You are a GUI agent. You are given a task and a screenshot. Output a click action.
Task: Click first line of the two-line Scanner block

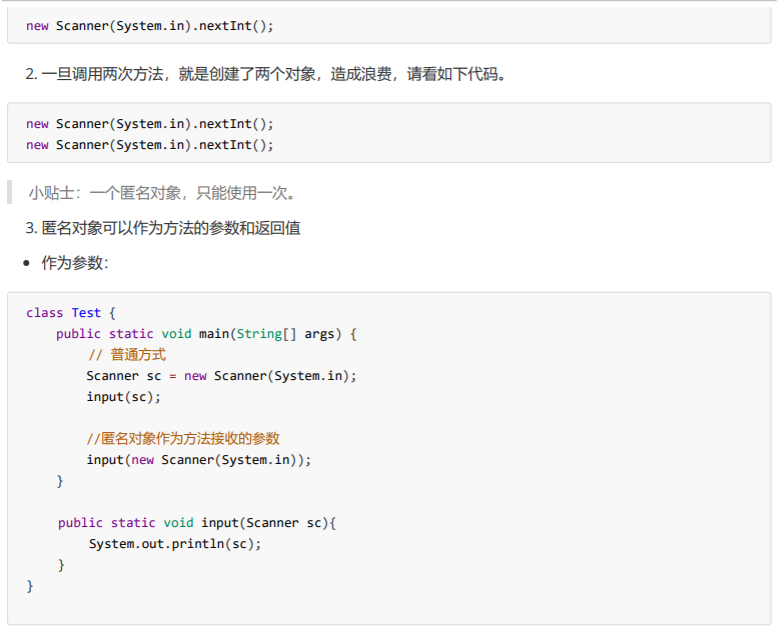point(150,124)
